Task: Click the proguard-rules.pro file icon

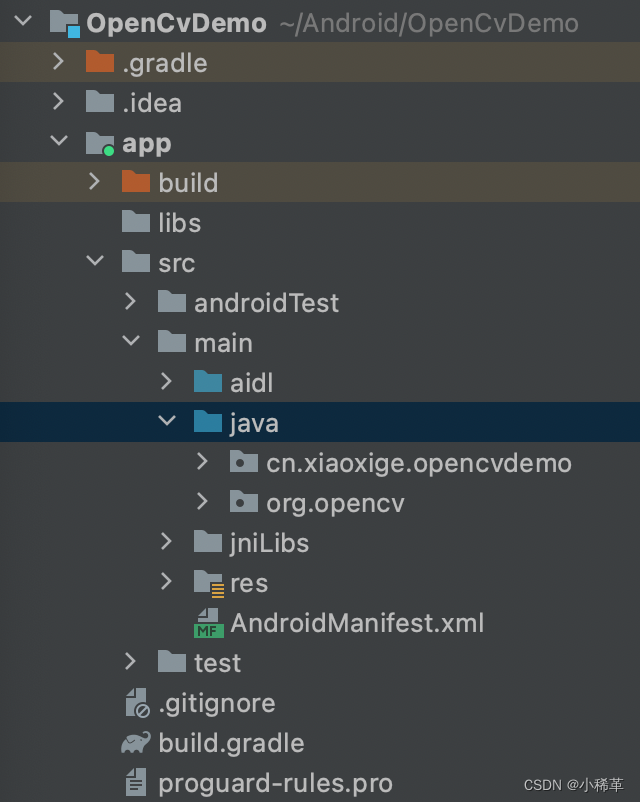Action: pyautogui.click(x=136, y=783)
